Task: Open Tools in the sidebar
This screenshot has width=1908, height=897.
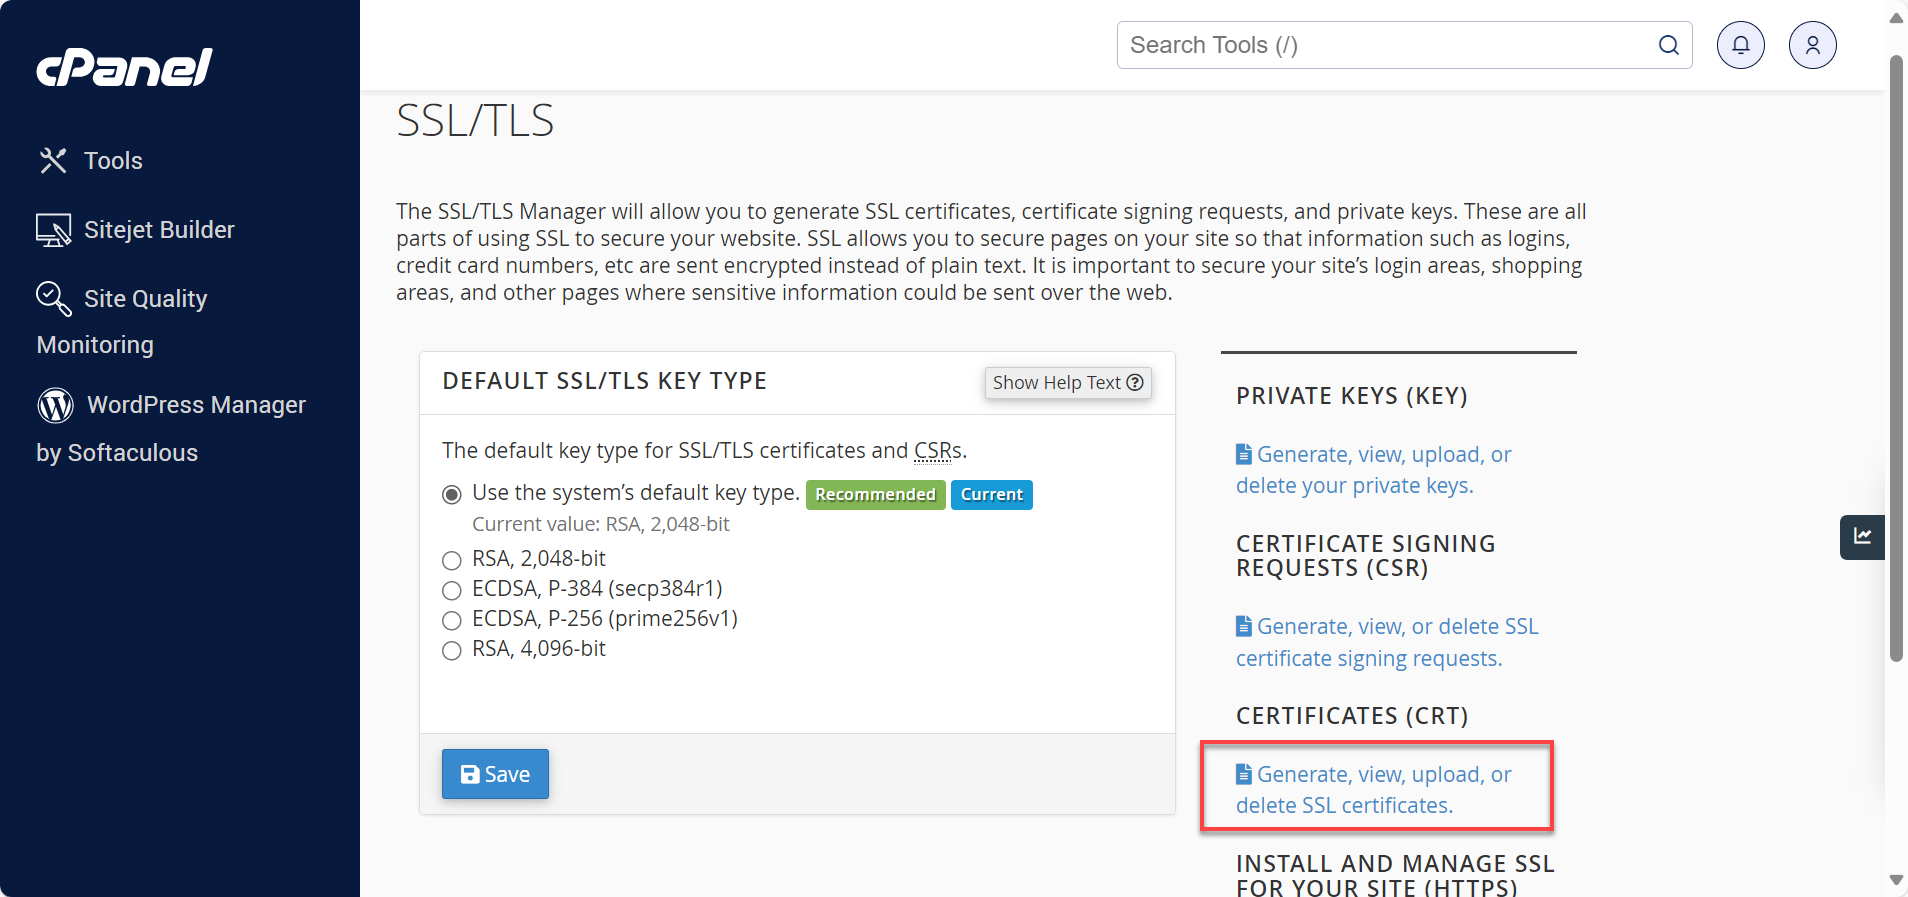Action: tap(113, 161)
